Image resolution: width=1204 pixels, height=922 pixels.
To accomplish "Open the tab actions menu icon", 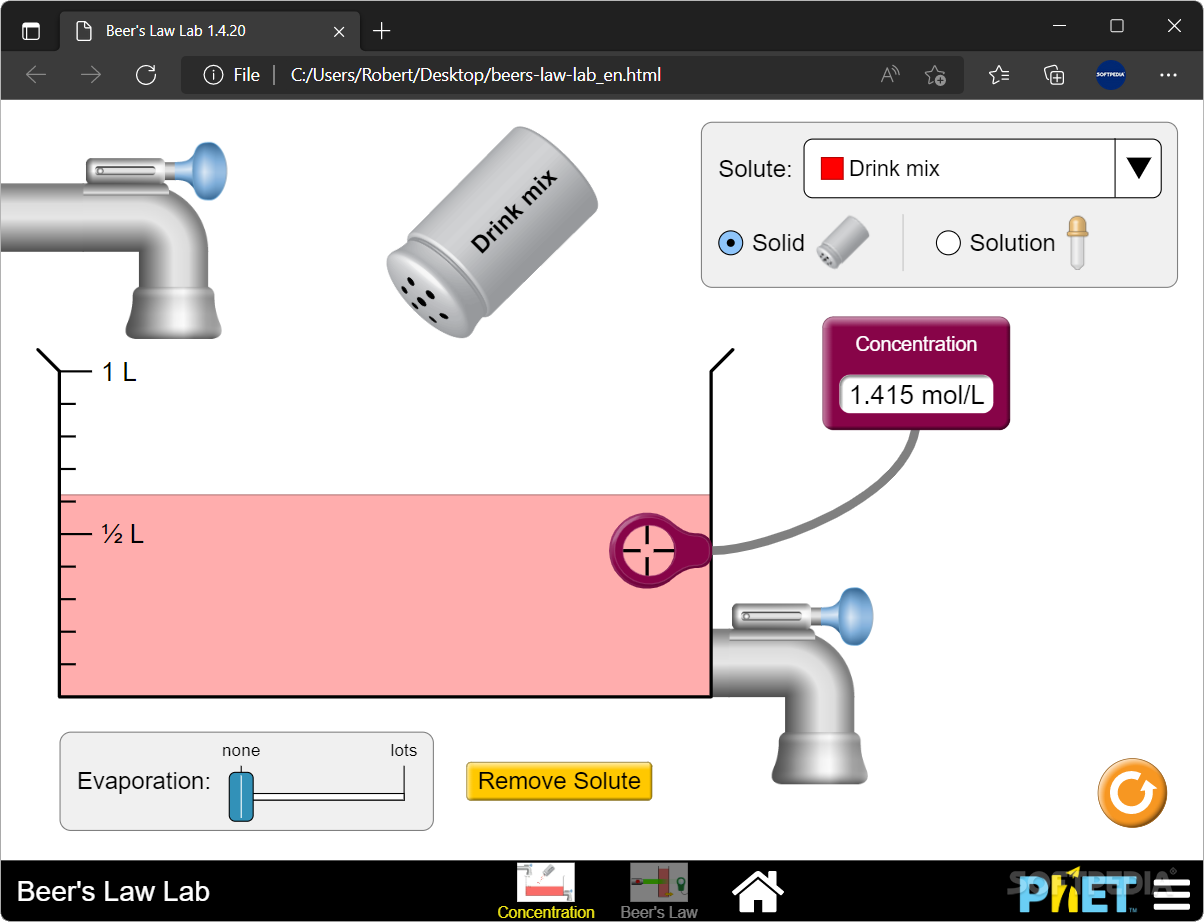I will [x=31, y=30].
